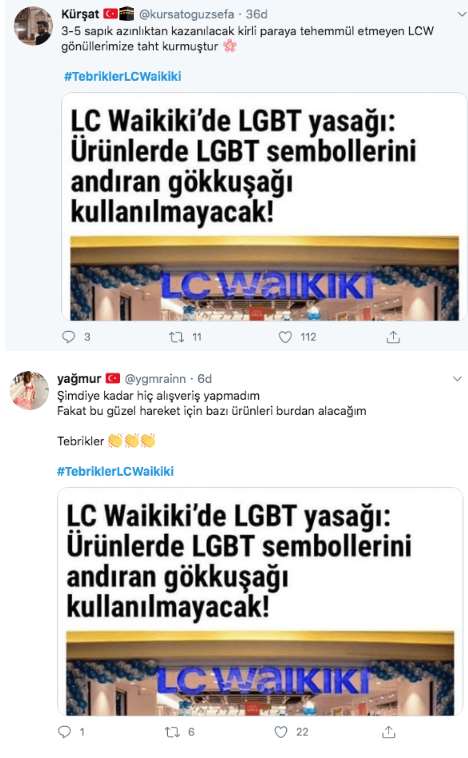Retweet Kürşat's tweet with 11 retweets
The width and height of the screenshot is (468, 758).
pos(176,336)
